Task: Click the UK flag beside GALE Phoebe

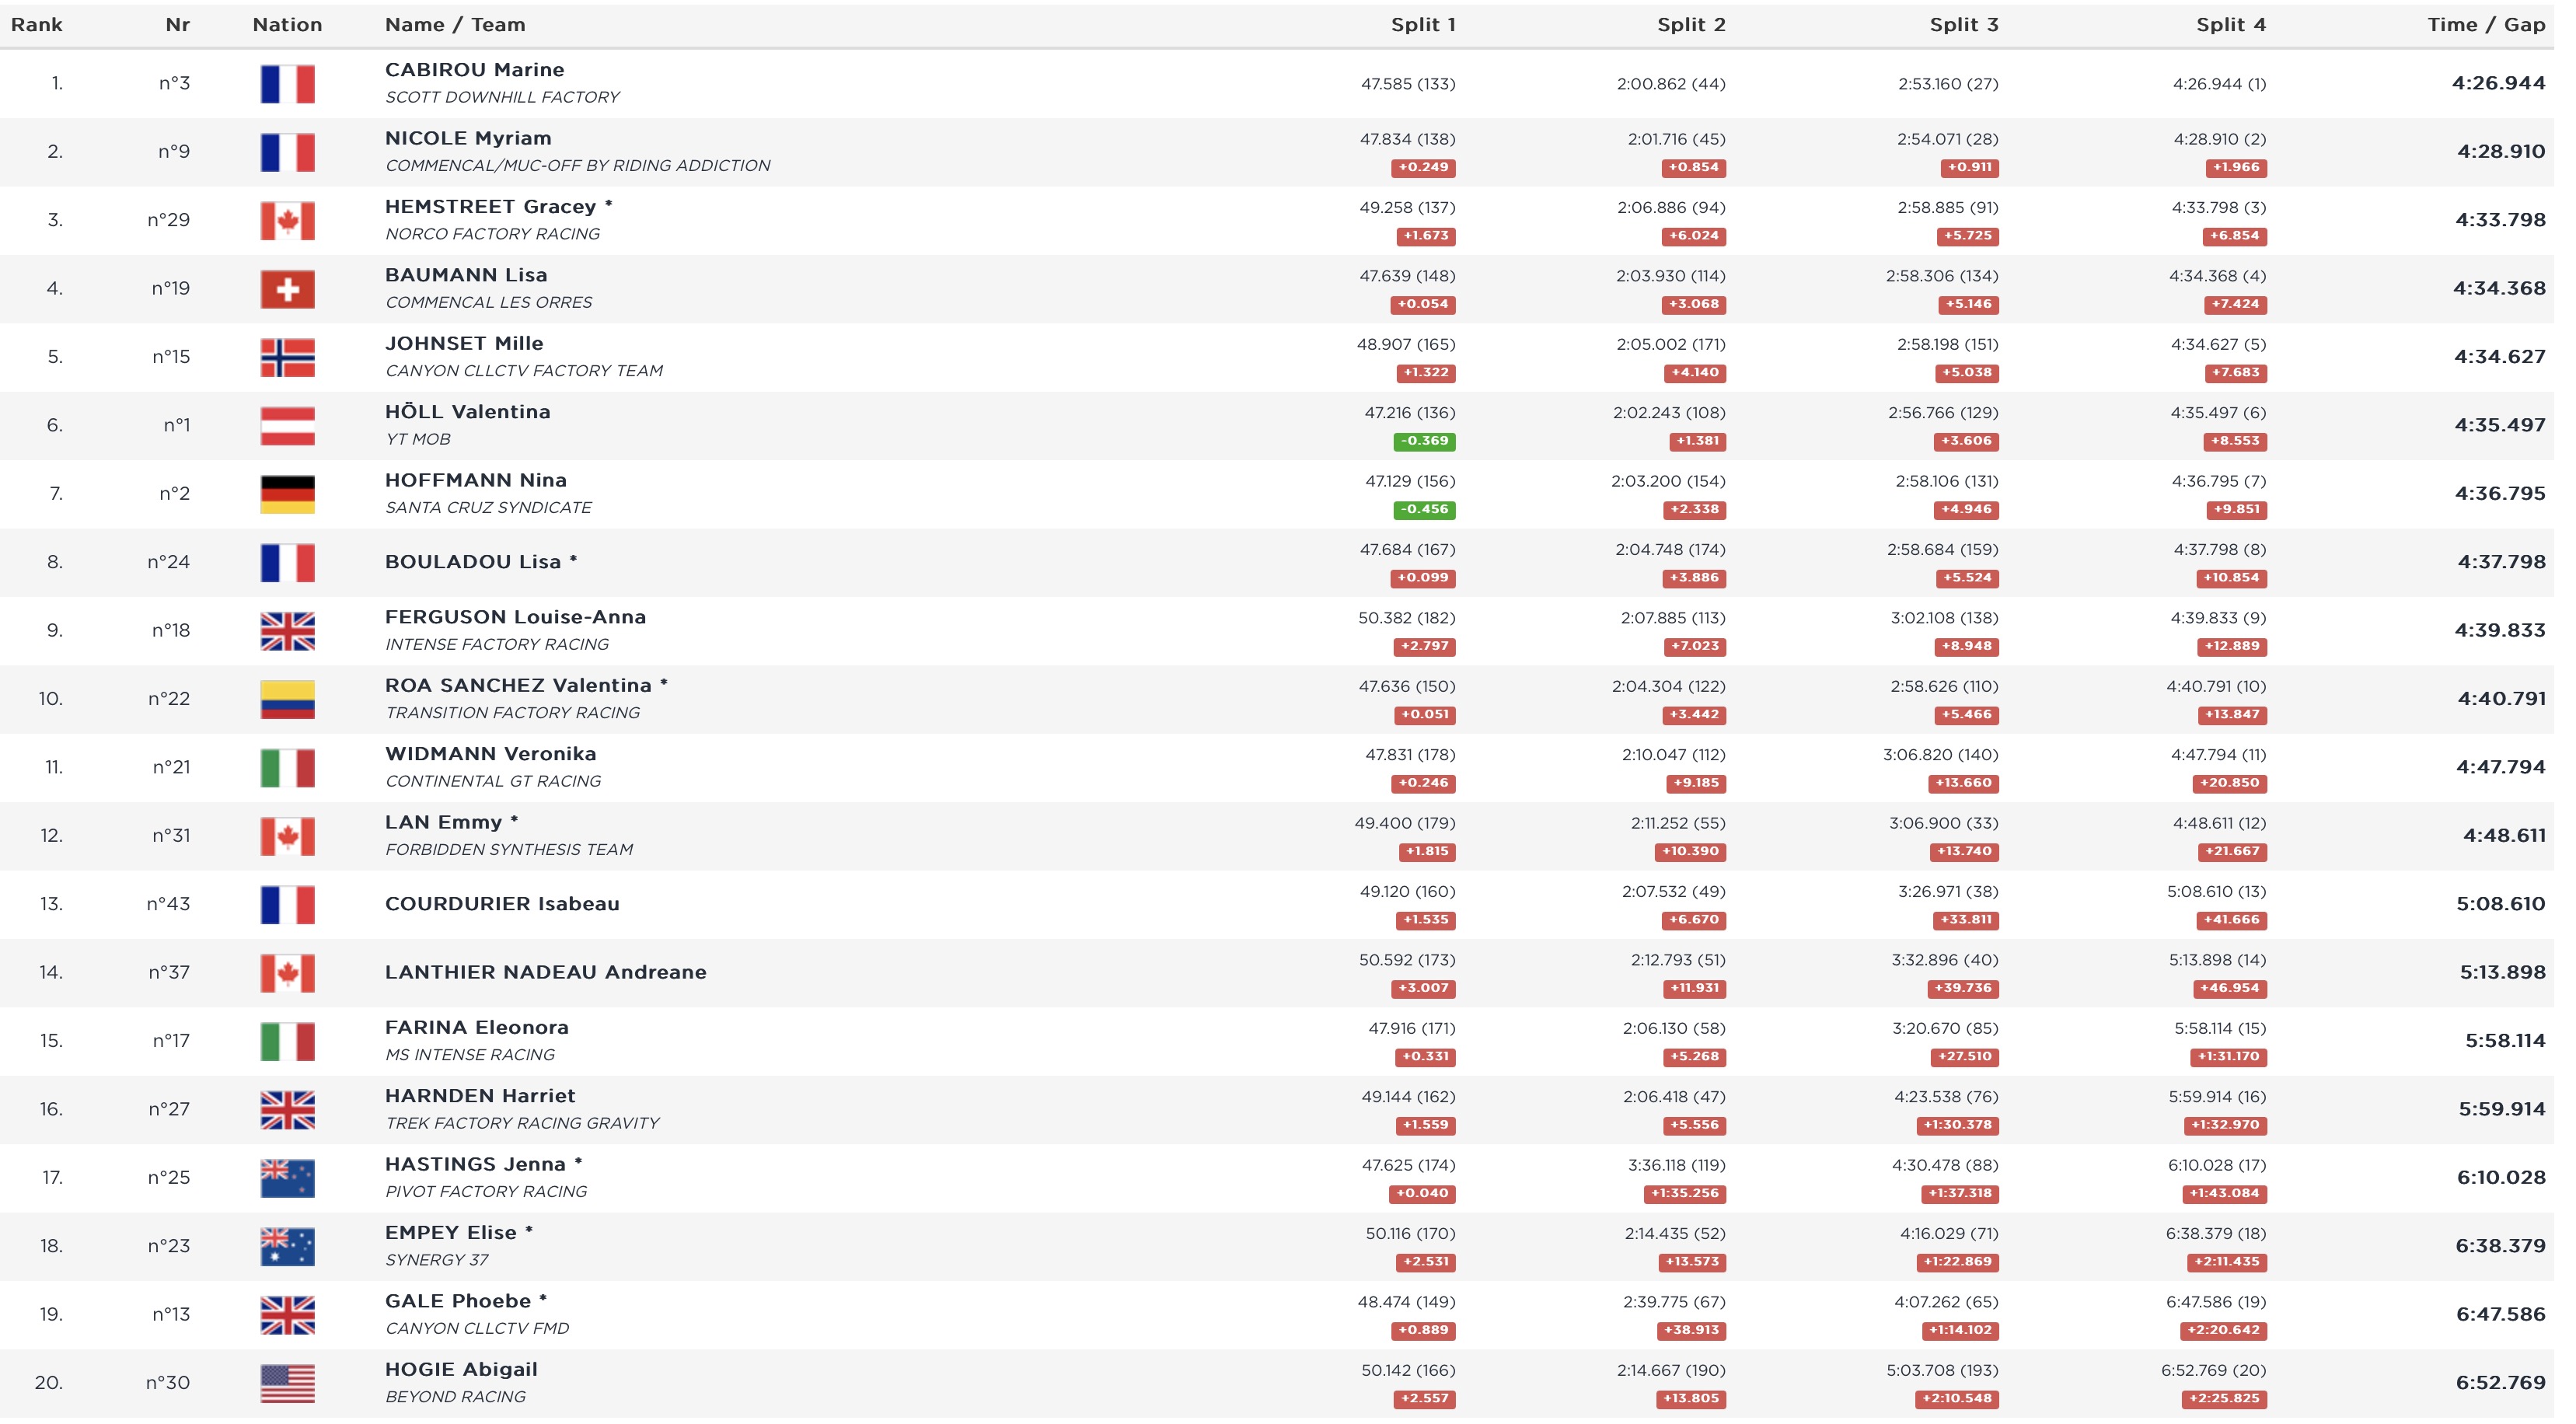Action: click(x=290, y=1317)
